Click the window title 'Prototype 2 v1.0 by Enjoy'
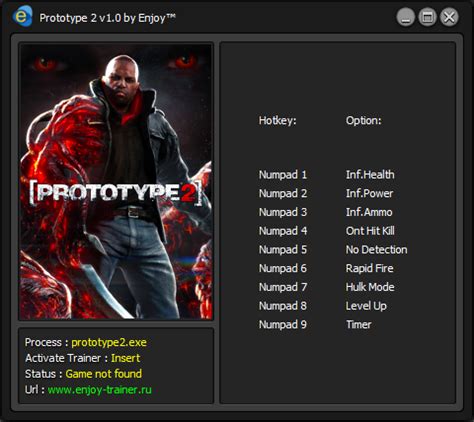474x422 pixels. pyautogui.click(x=107, y=18)
